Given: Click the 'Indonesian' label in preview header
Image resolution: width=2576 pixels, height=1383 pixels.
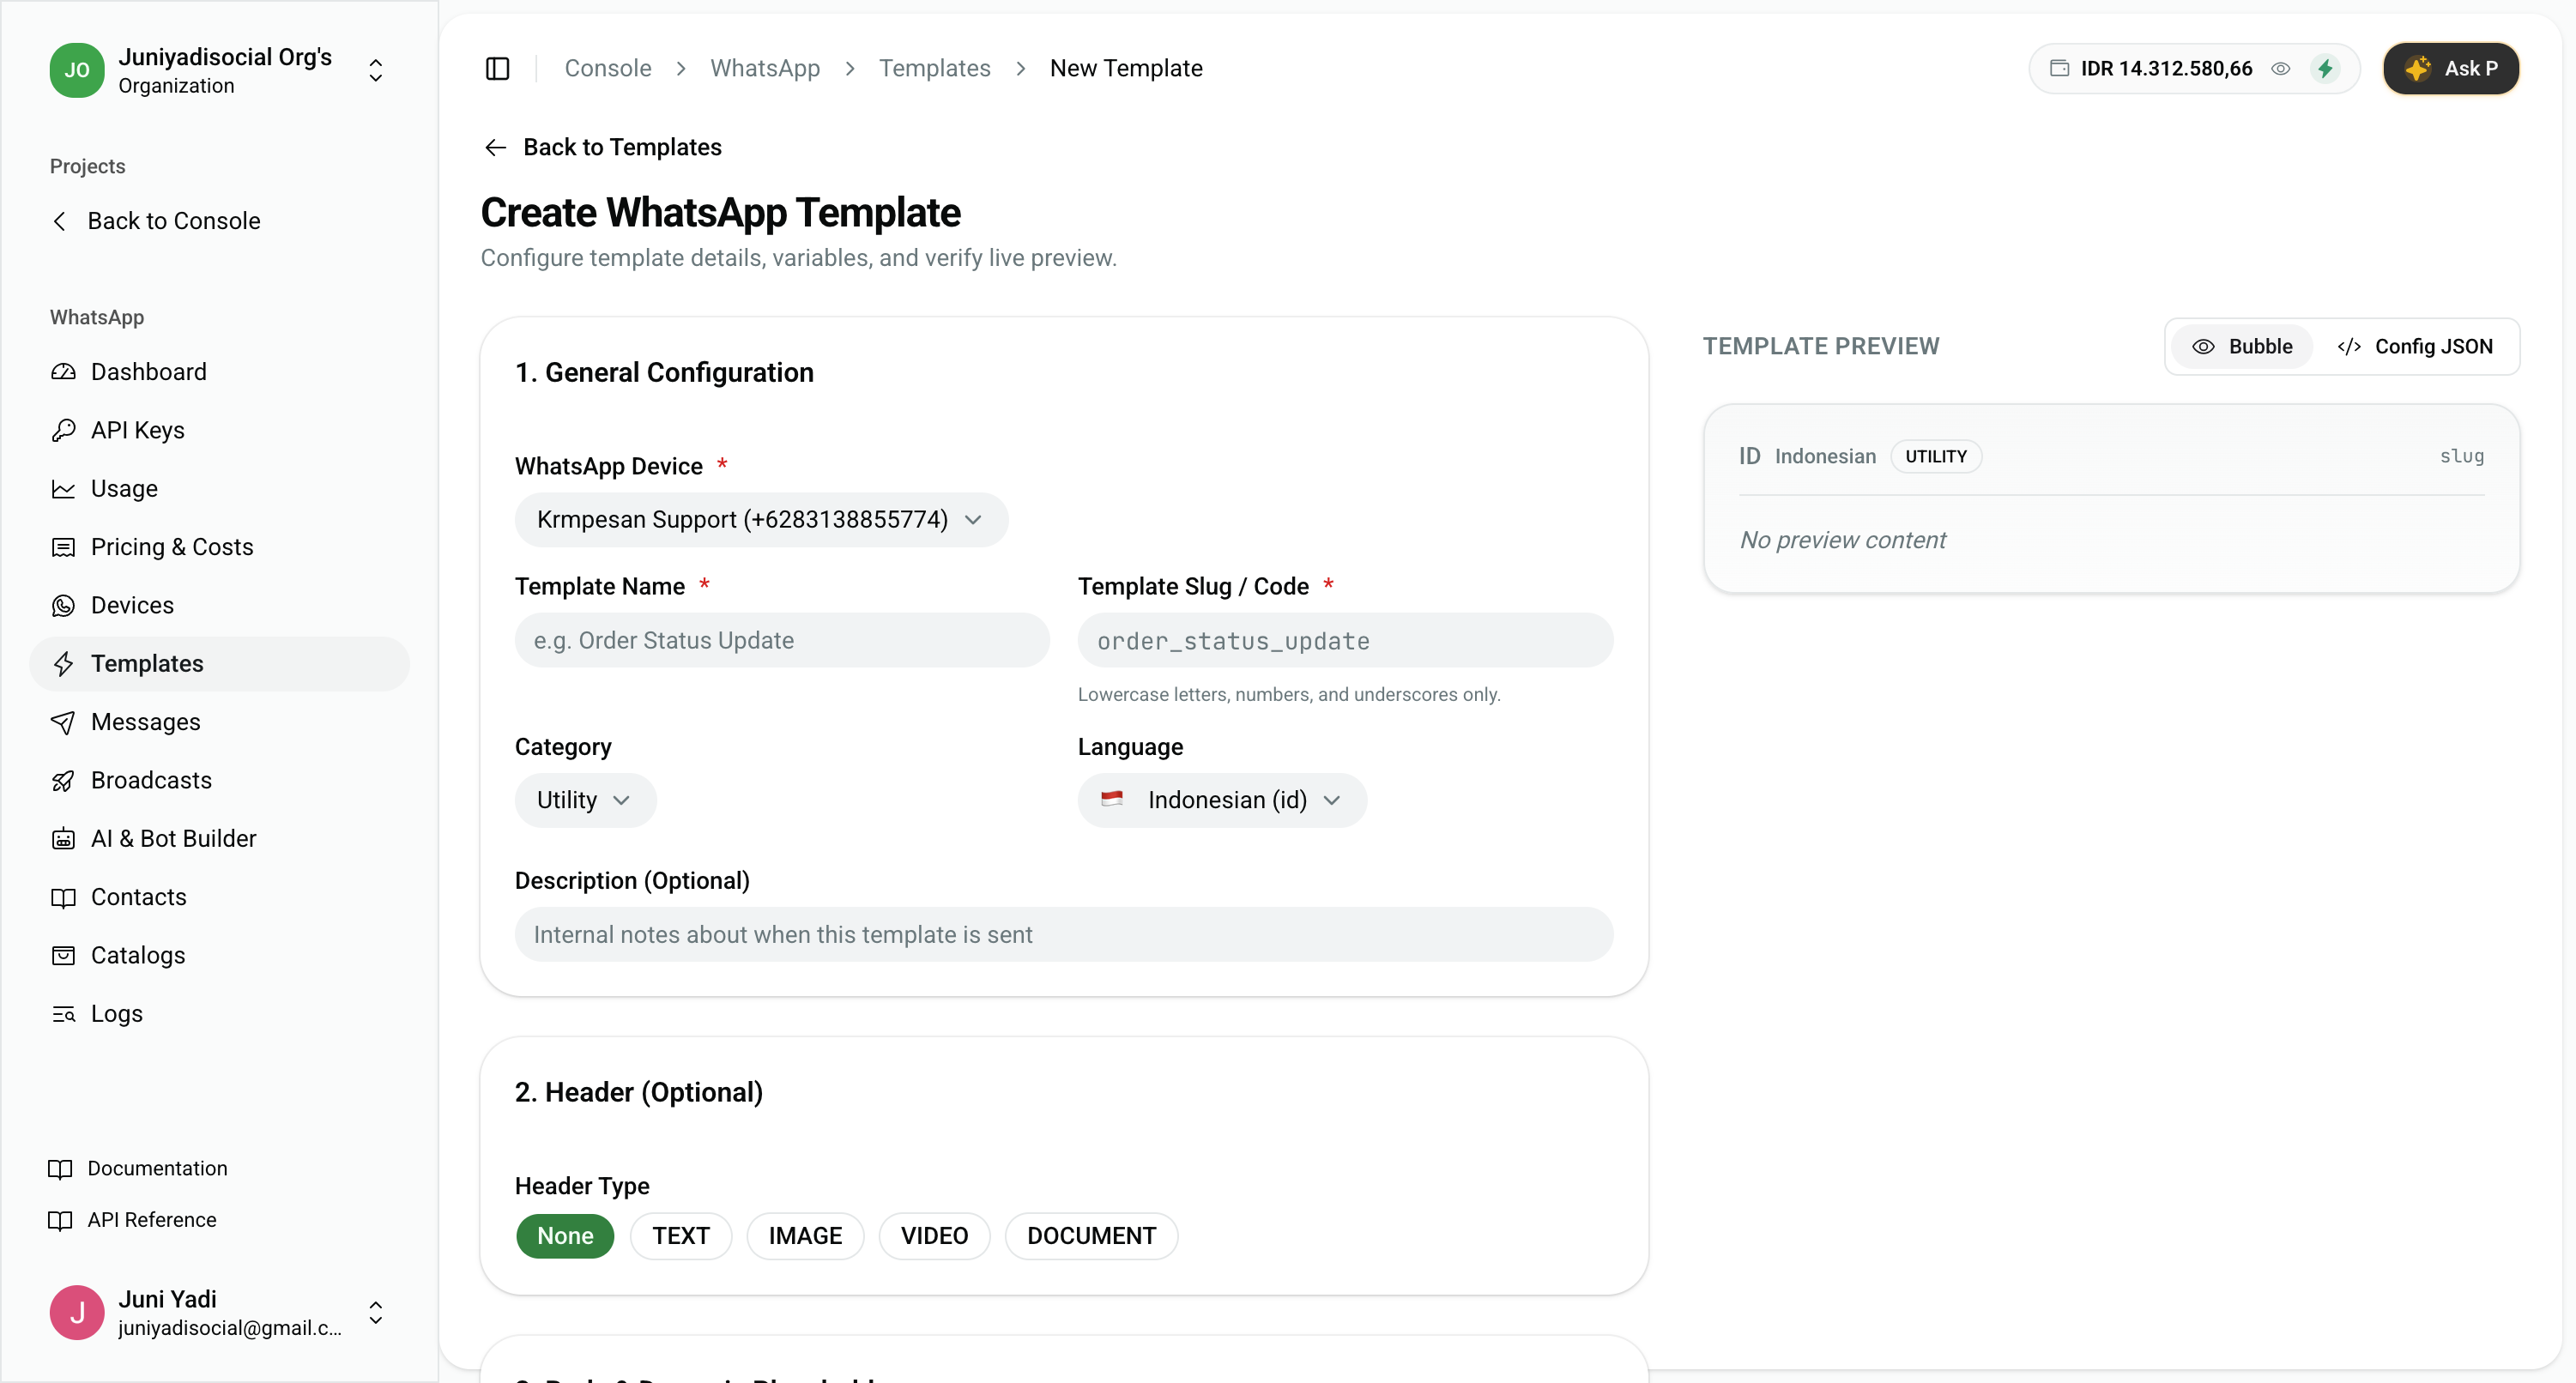Looking at the screenshot, I should click(1825, 456).
